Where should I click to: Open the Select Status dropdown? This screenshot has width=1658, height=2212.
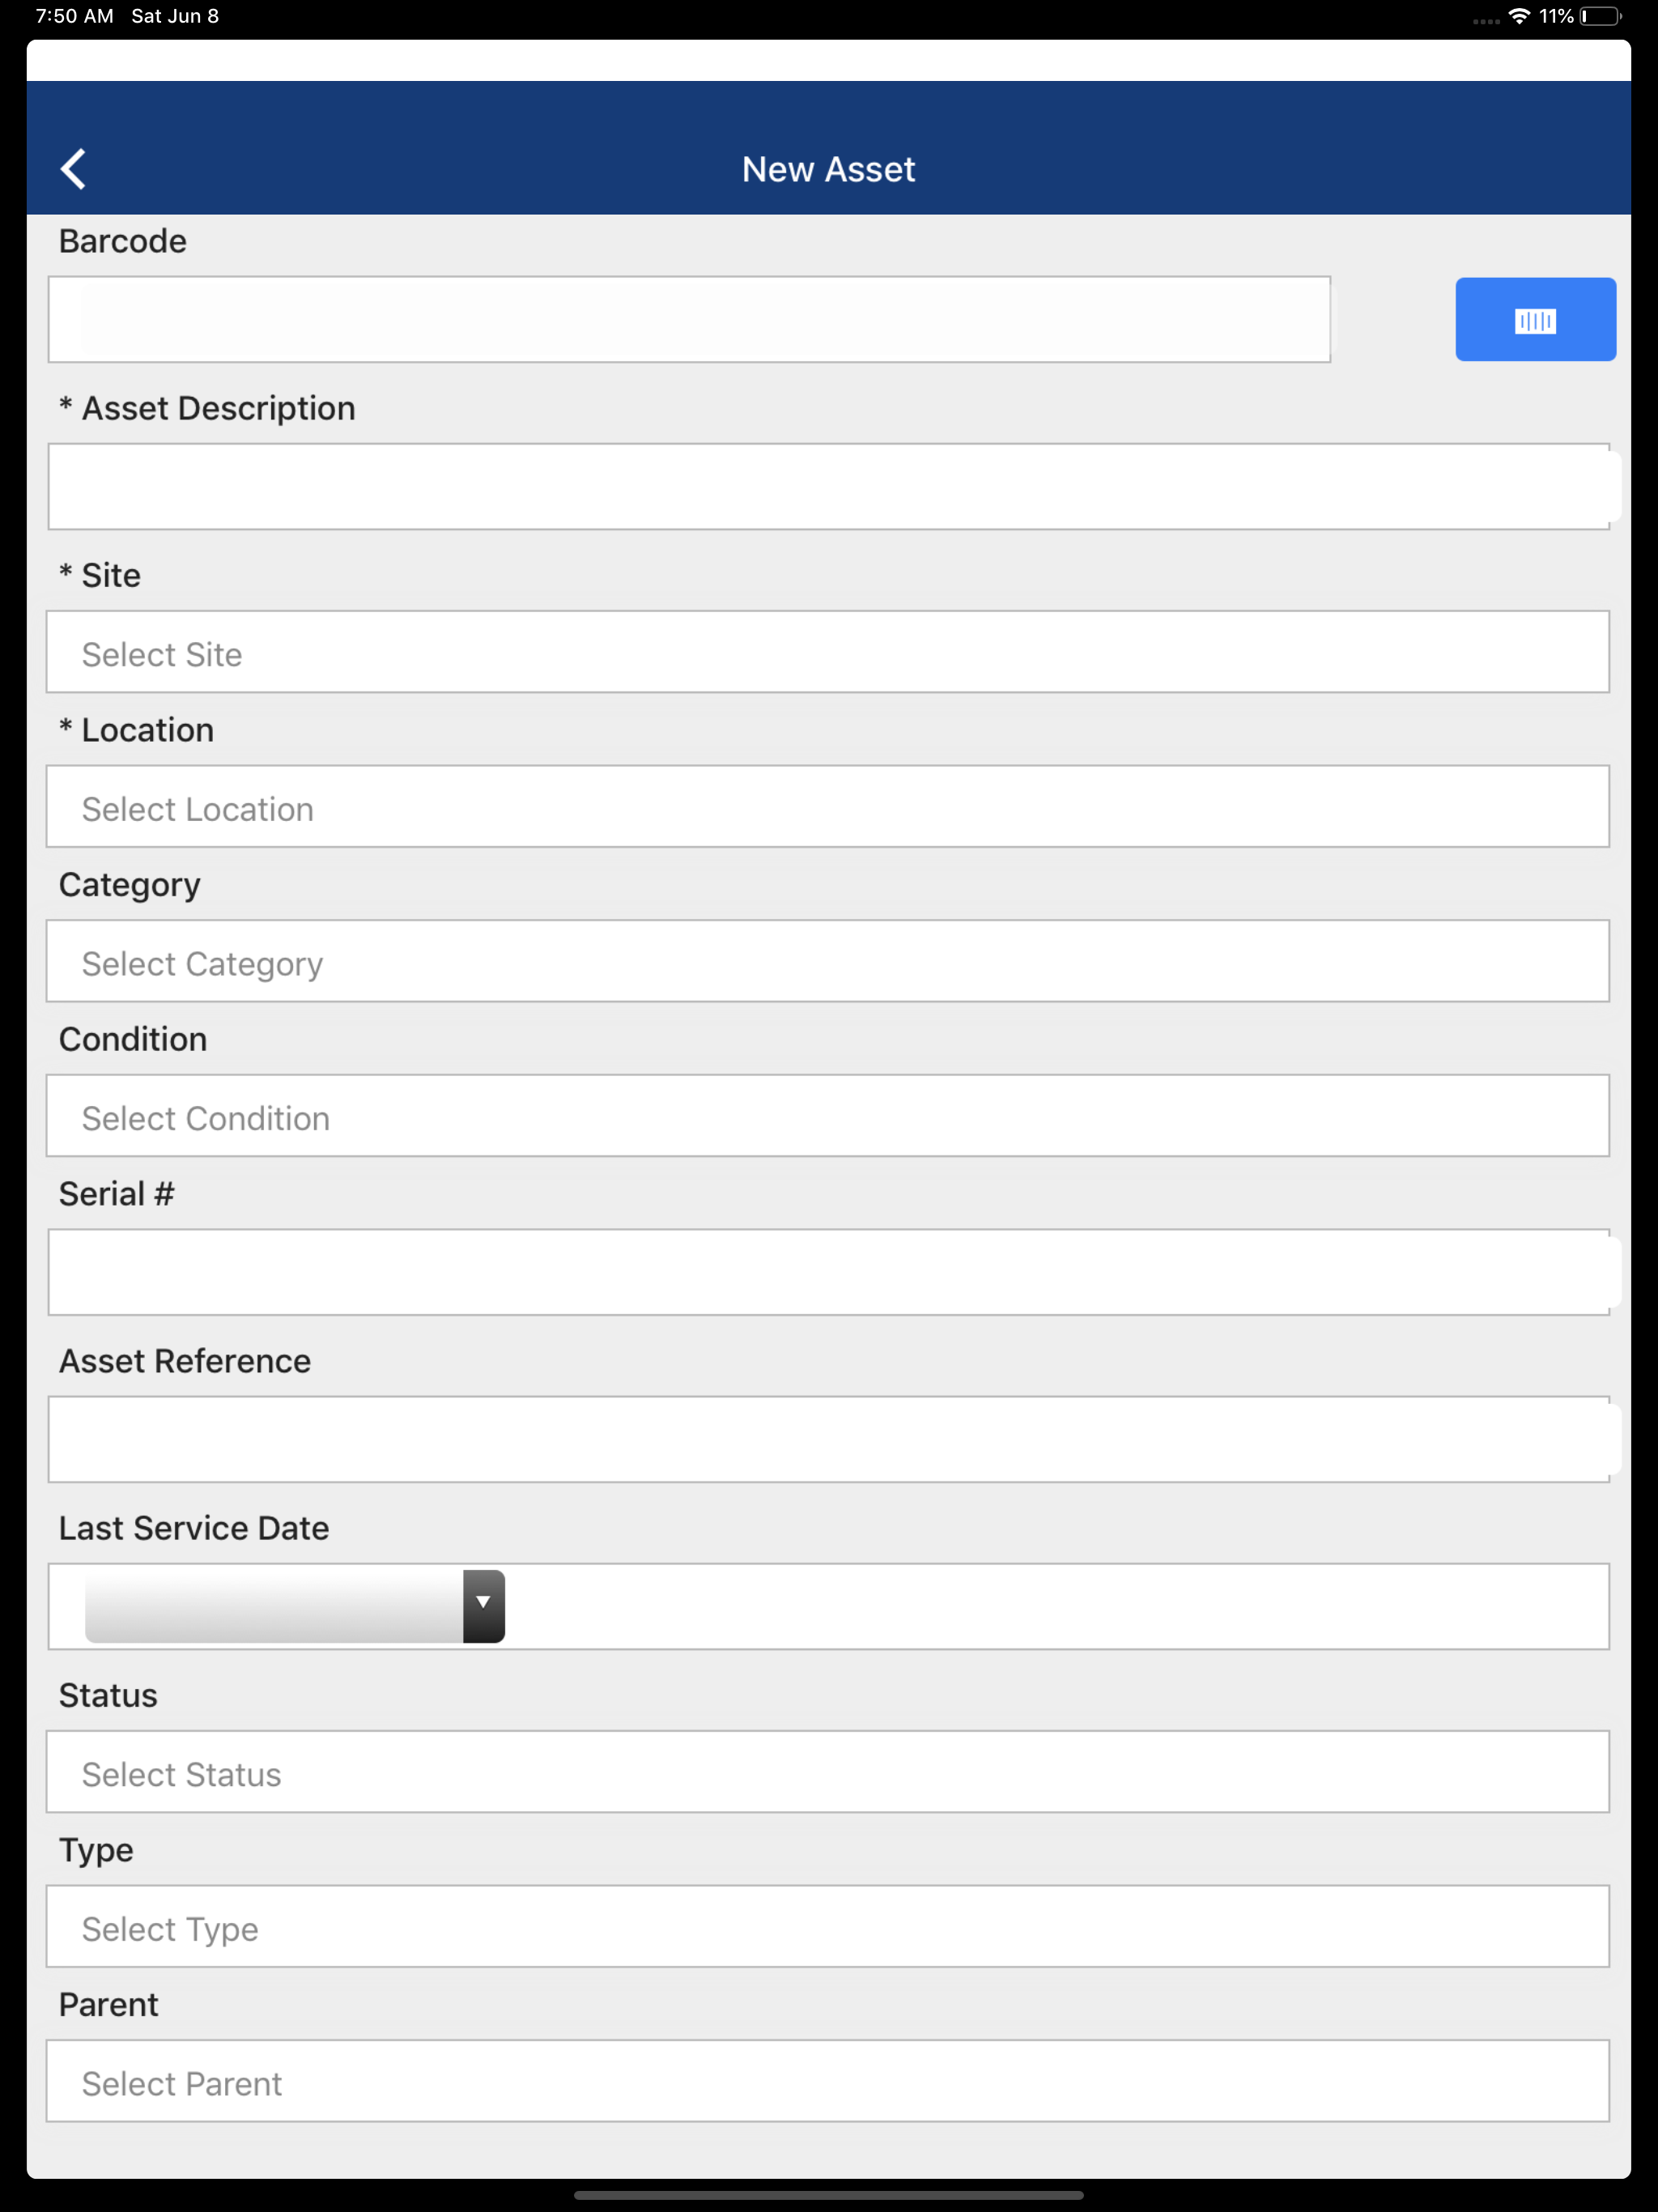(828, 1772)
